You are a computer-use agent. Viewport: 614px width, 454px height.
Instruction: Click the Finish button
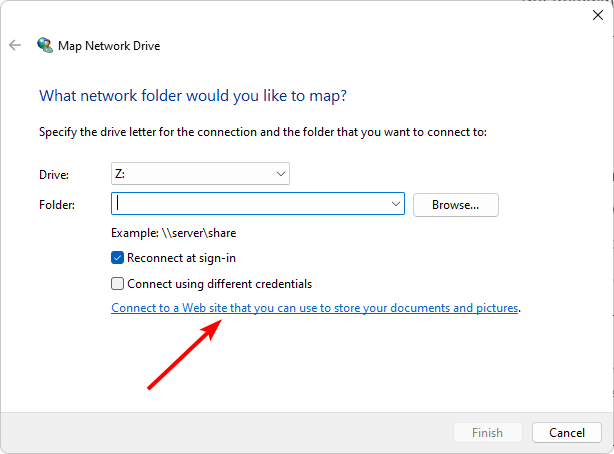tap(488, 432)
